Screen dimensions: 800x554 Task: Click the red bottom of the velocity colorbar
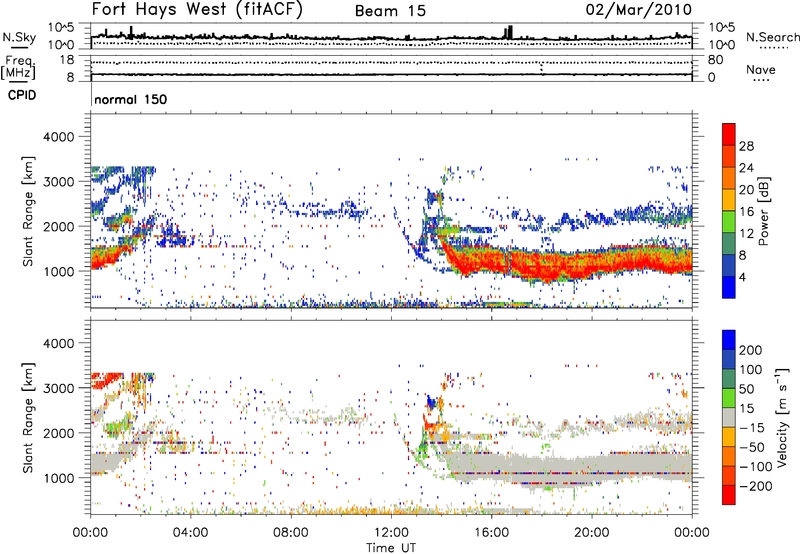click(x=729, y=495)
